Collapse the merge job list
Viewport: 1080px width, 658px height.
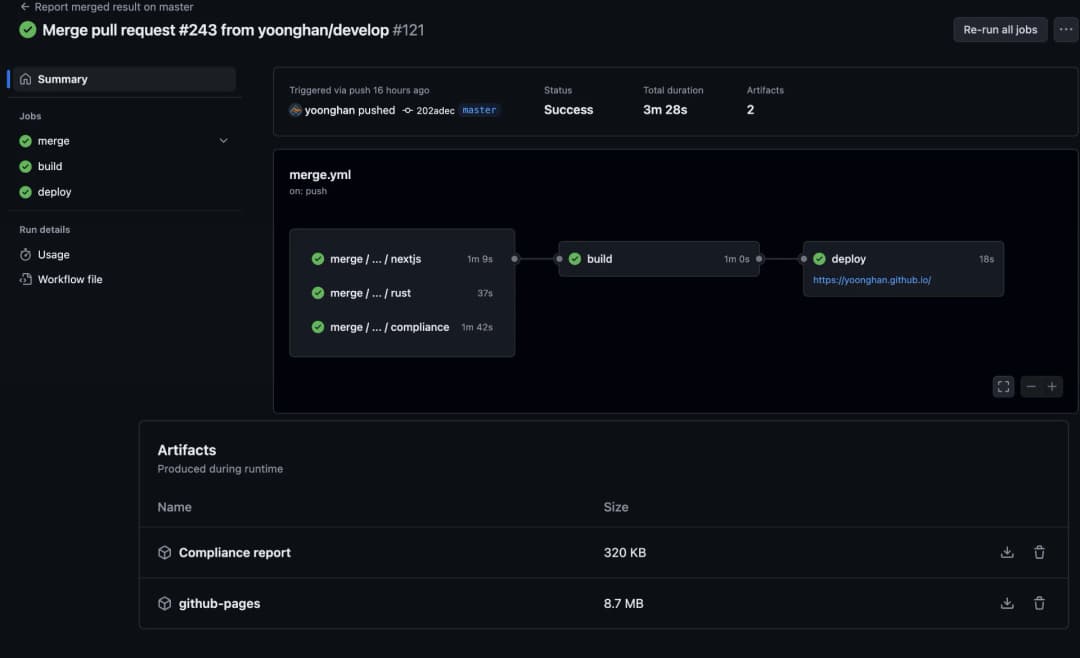pos(223,141)
